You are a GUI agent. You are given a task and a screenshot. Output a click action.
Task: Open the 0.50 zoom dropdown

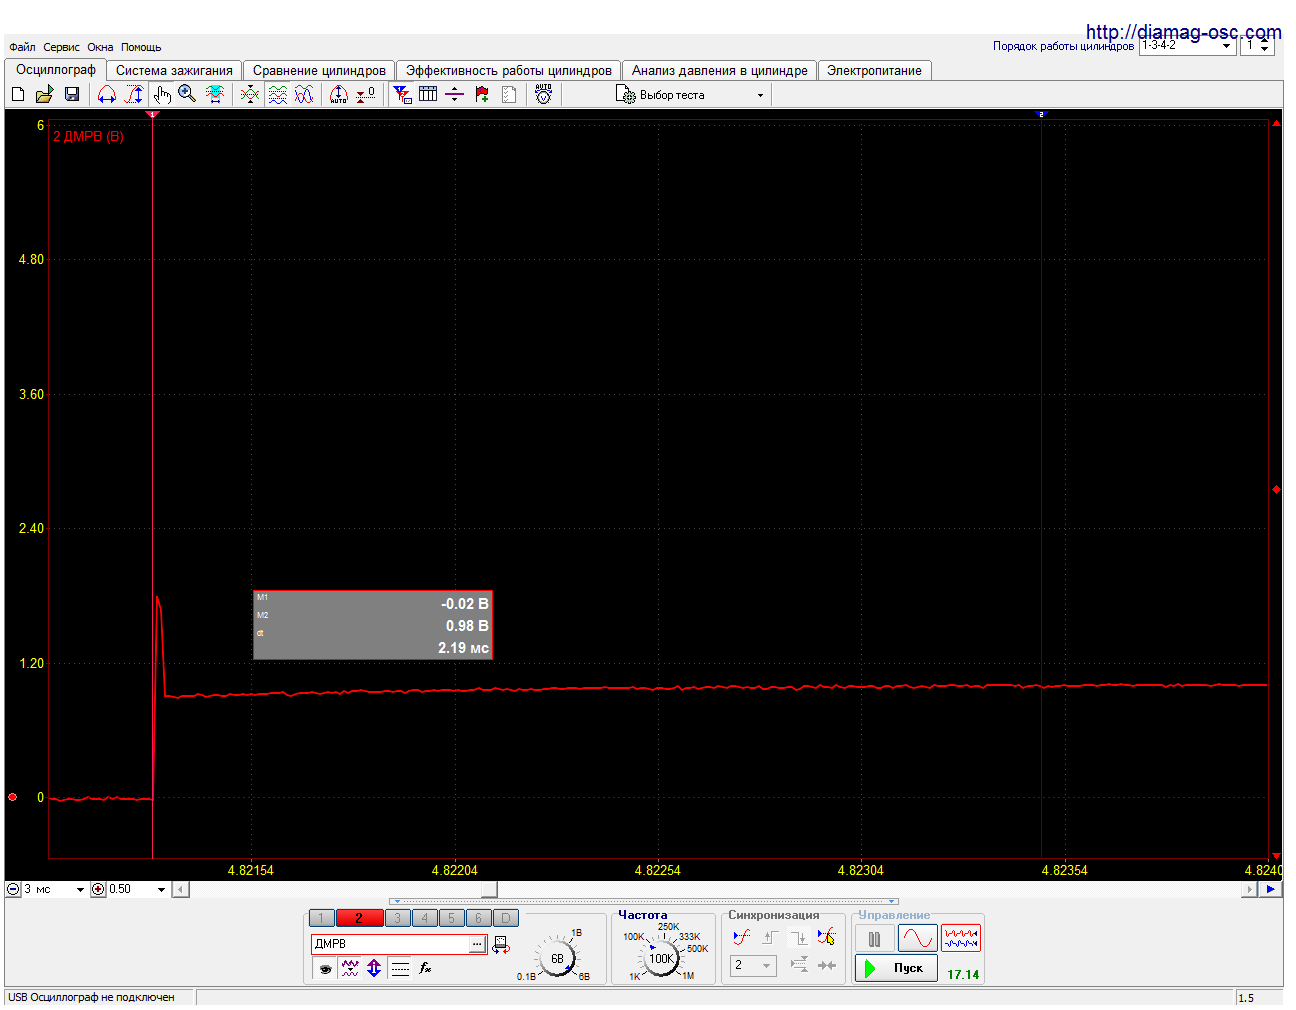pos(137,889)
